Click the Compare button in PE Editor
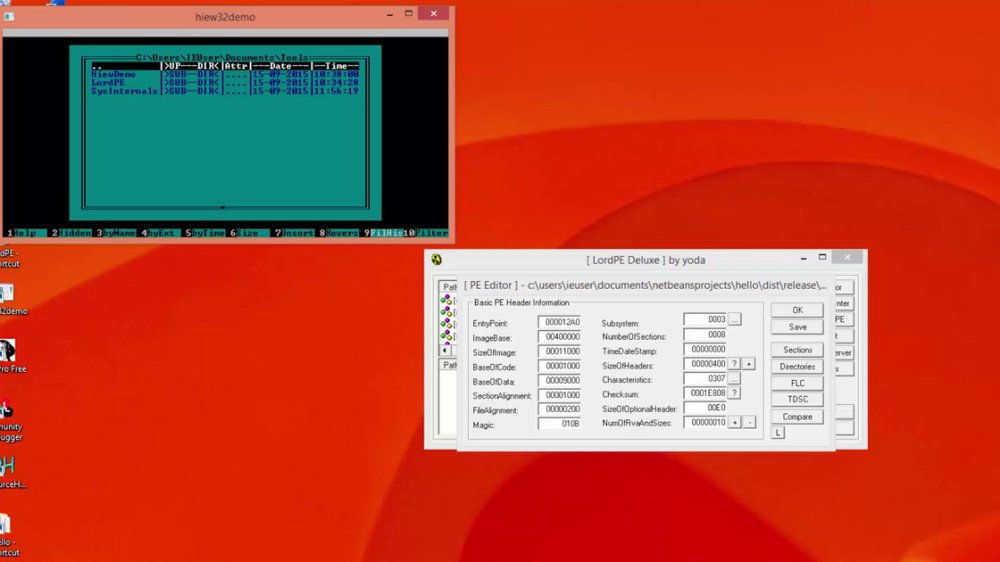 point(797,417)
